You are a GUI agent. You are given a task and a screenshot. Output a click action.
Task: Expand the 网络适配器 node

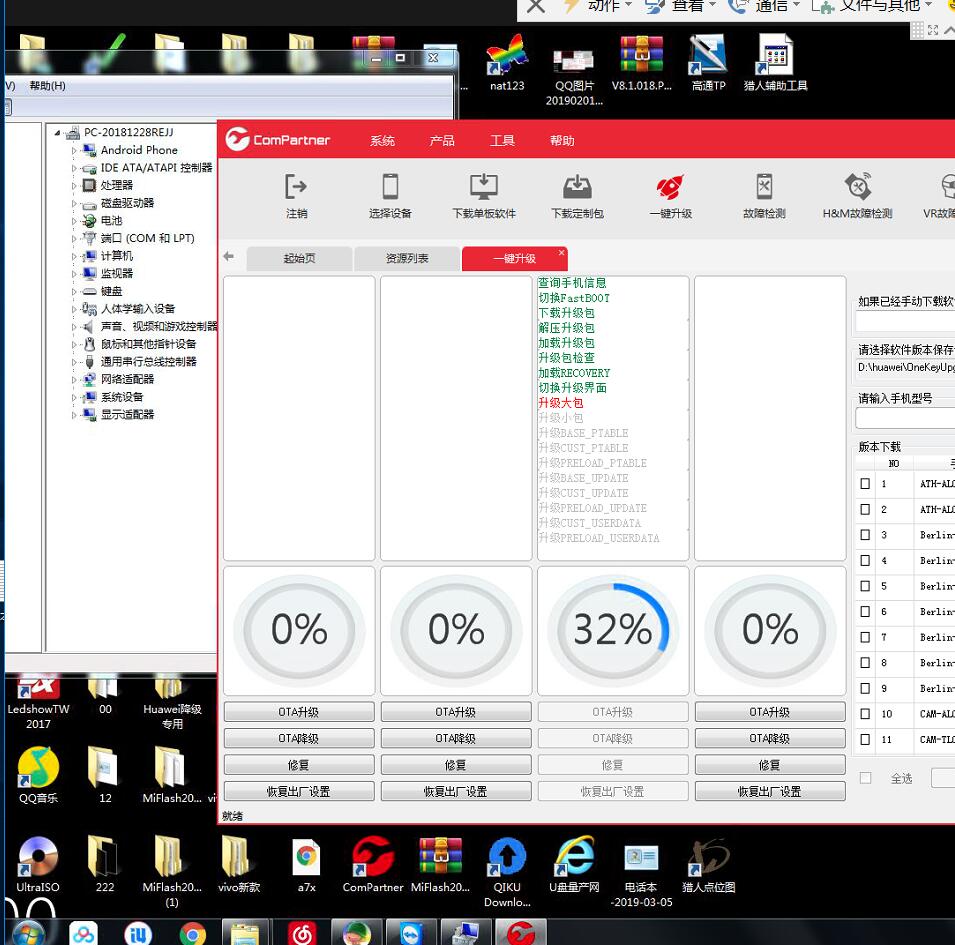tap(74, 380)
